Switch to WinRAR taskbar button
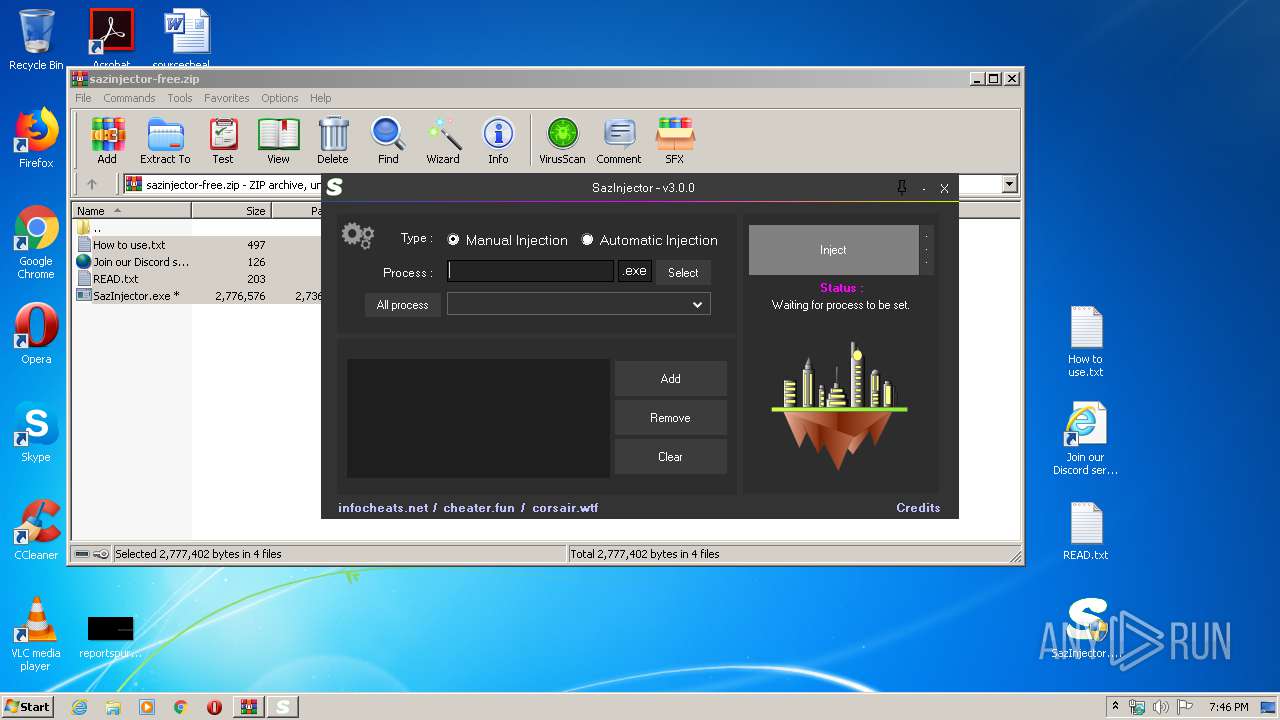This screenshot has width=1280, height=720. [249, 707]
